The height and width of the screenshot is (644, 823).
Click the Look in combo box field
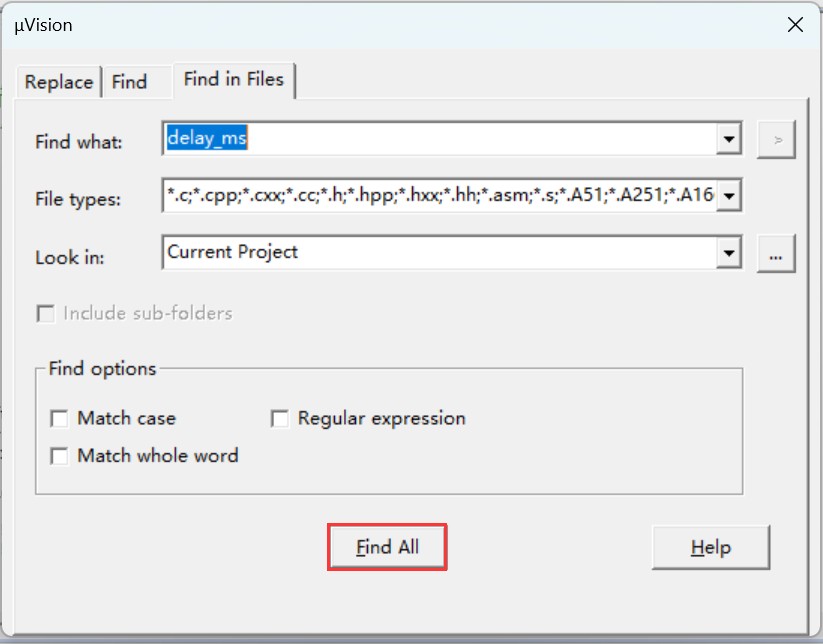click(x=440, y=252)
